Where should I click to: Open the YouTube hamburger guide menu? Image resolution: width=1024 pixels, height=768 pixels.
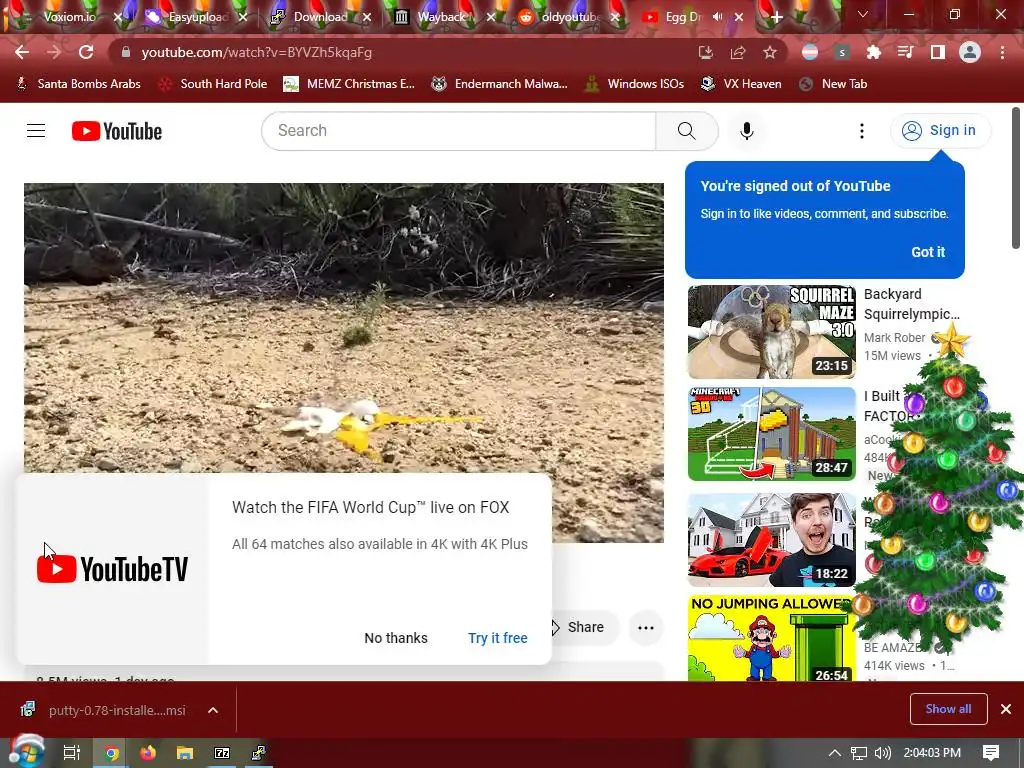click(36, 131)
